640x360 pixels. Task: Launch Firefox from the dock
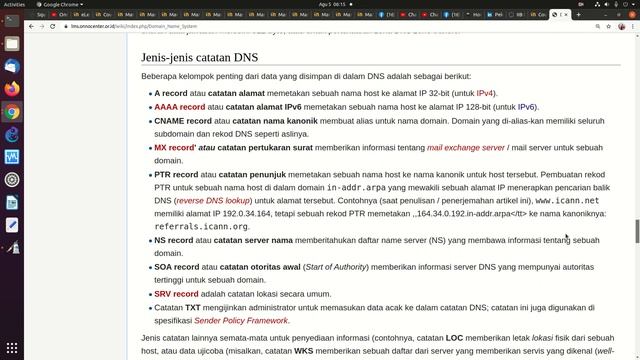pyautogui.click(x=12, y=89)
